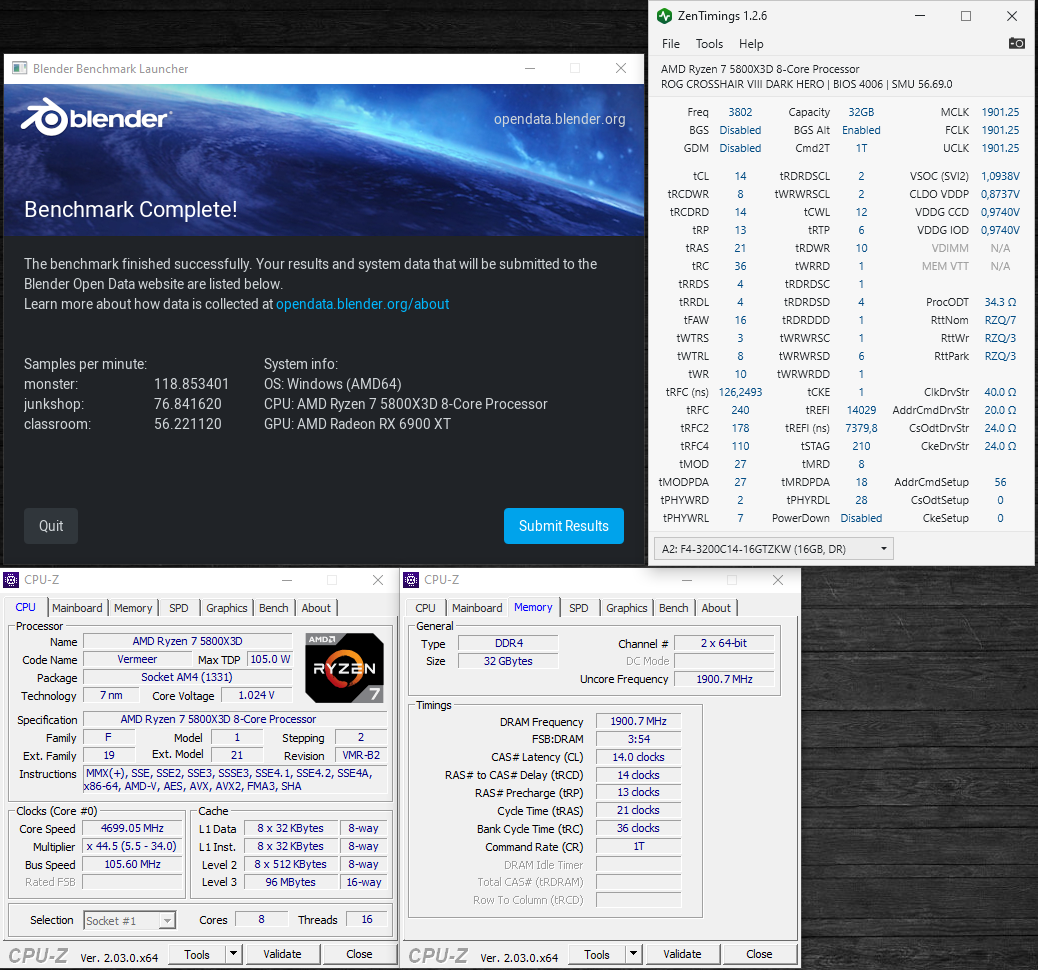This screenshot has width=1038, height=970.
Task: Click the ZenTimings app logo icon
Action: 665,16
